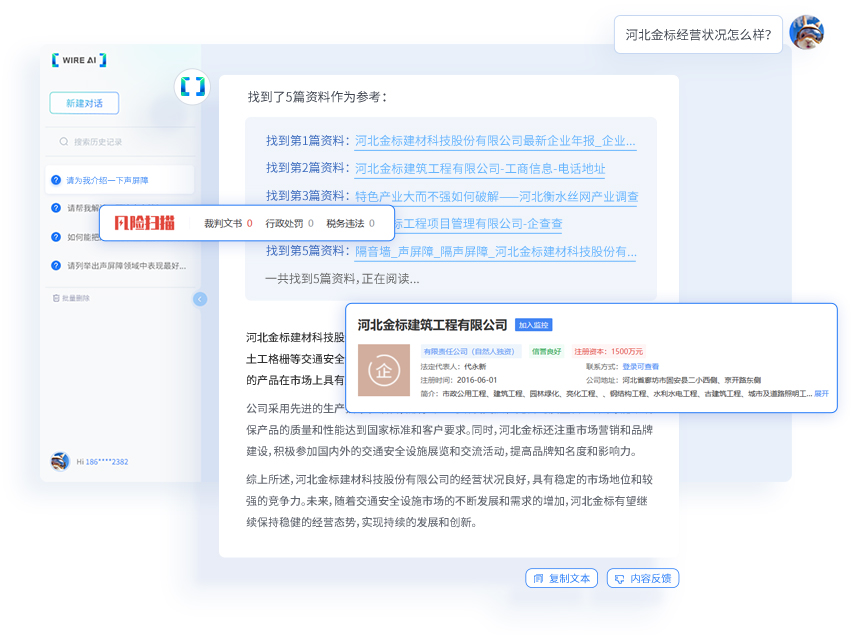Click the trash icon for 批量删除

pos(56,298)
